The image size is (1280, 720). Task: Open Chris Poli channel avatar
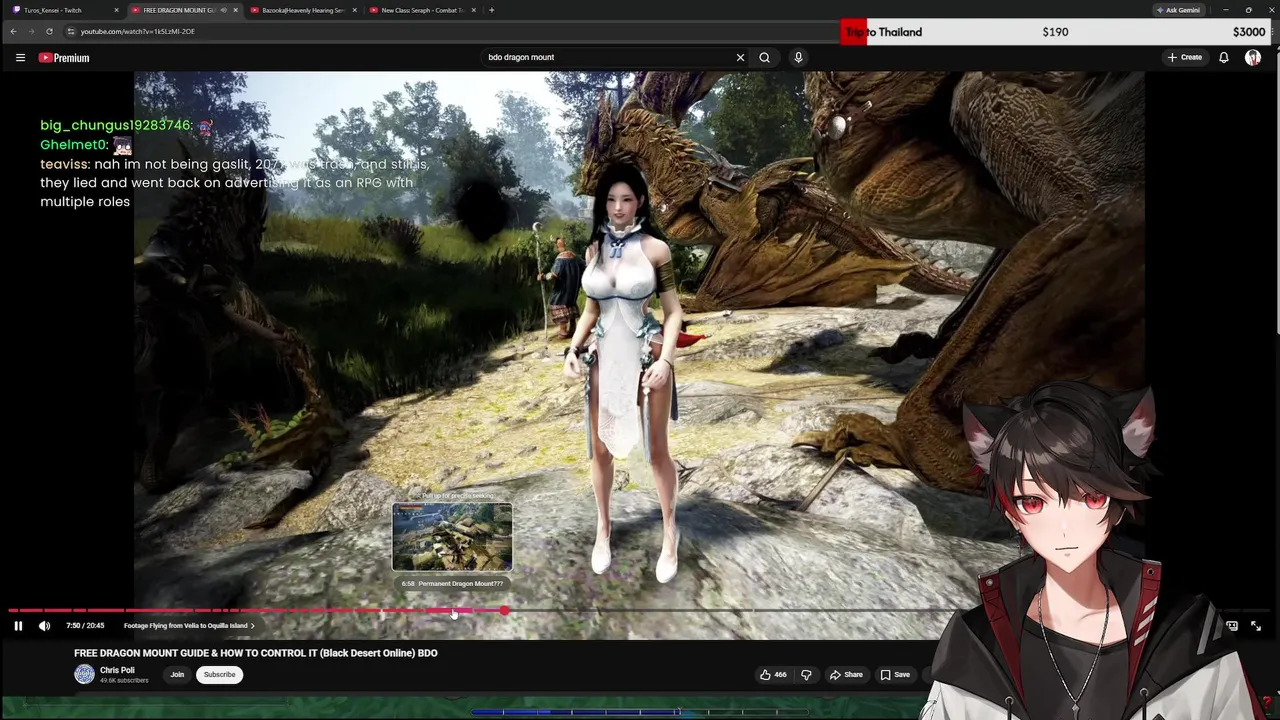84,675
